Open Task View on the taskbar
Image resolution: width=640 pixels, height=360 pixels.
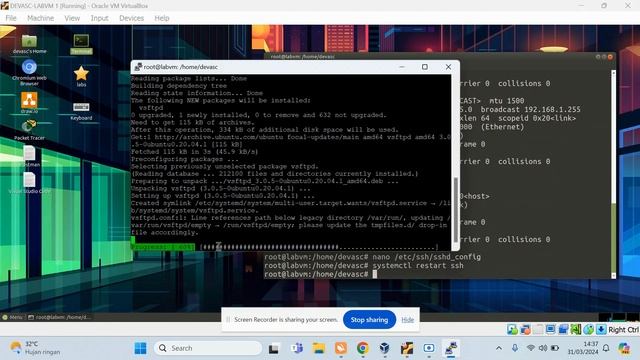pyautogui.click(x=273, y=348)
